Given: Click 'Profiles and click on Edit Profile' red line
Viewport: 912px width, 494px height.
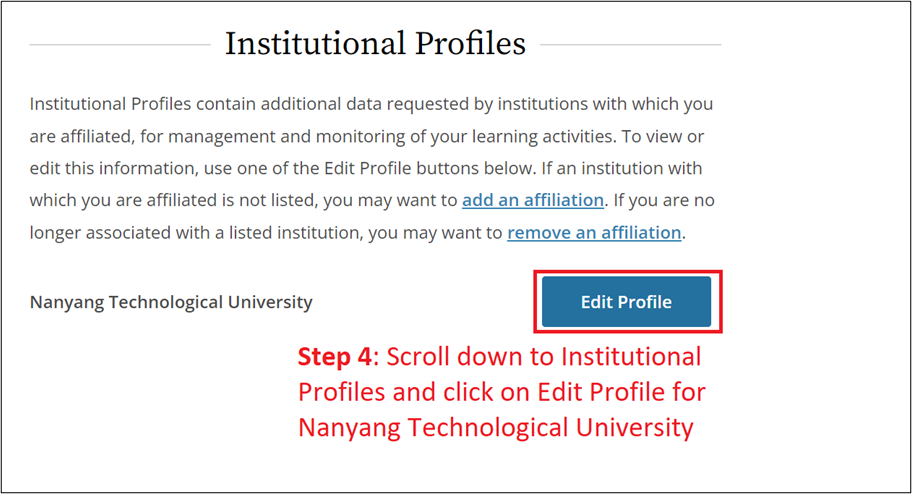Looking at the screenshot, I should [x=501, y=392].
